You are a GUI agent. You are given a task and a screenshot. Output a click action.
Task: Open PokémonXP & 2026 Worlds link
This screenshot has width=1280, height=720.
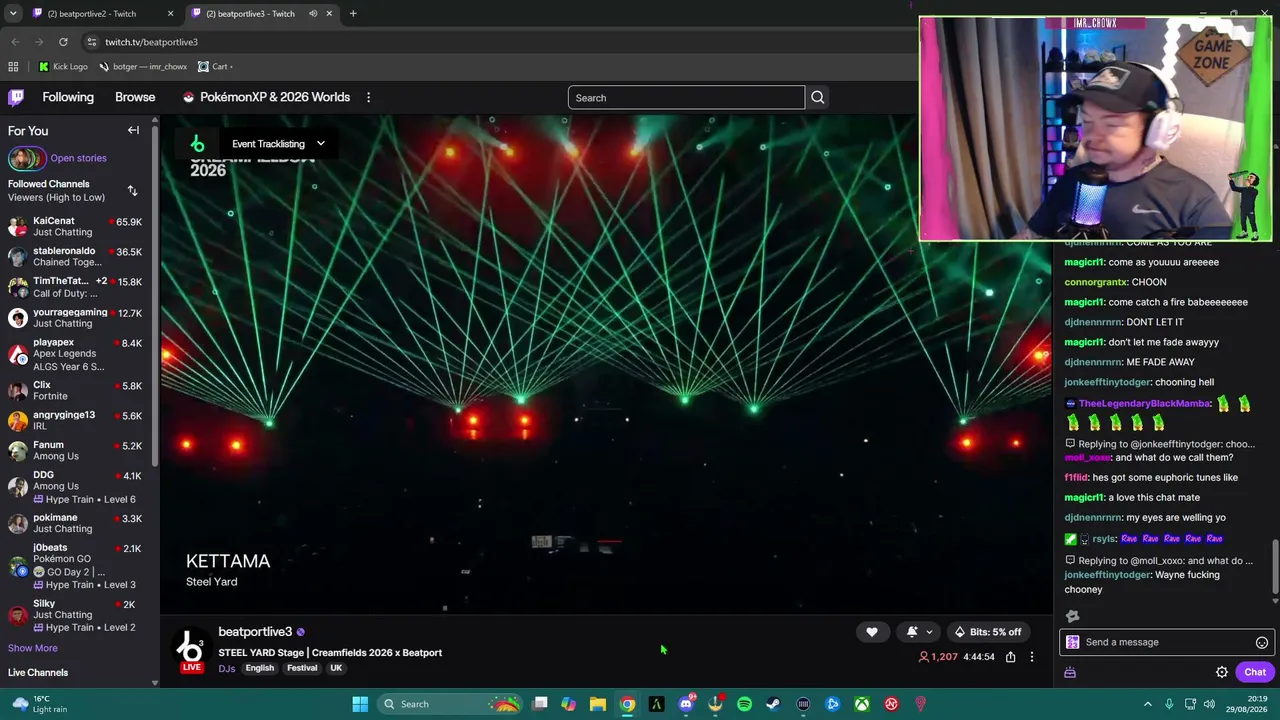(266, 97)
